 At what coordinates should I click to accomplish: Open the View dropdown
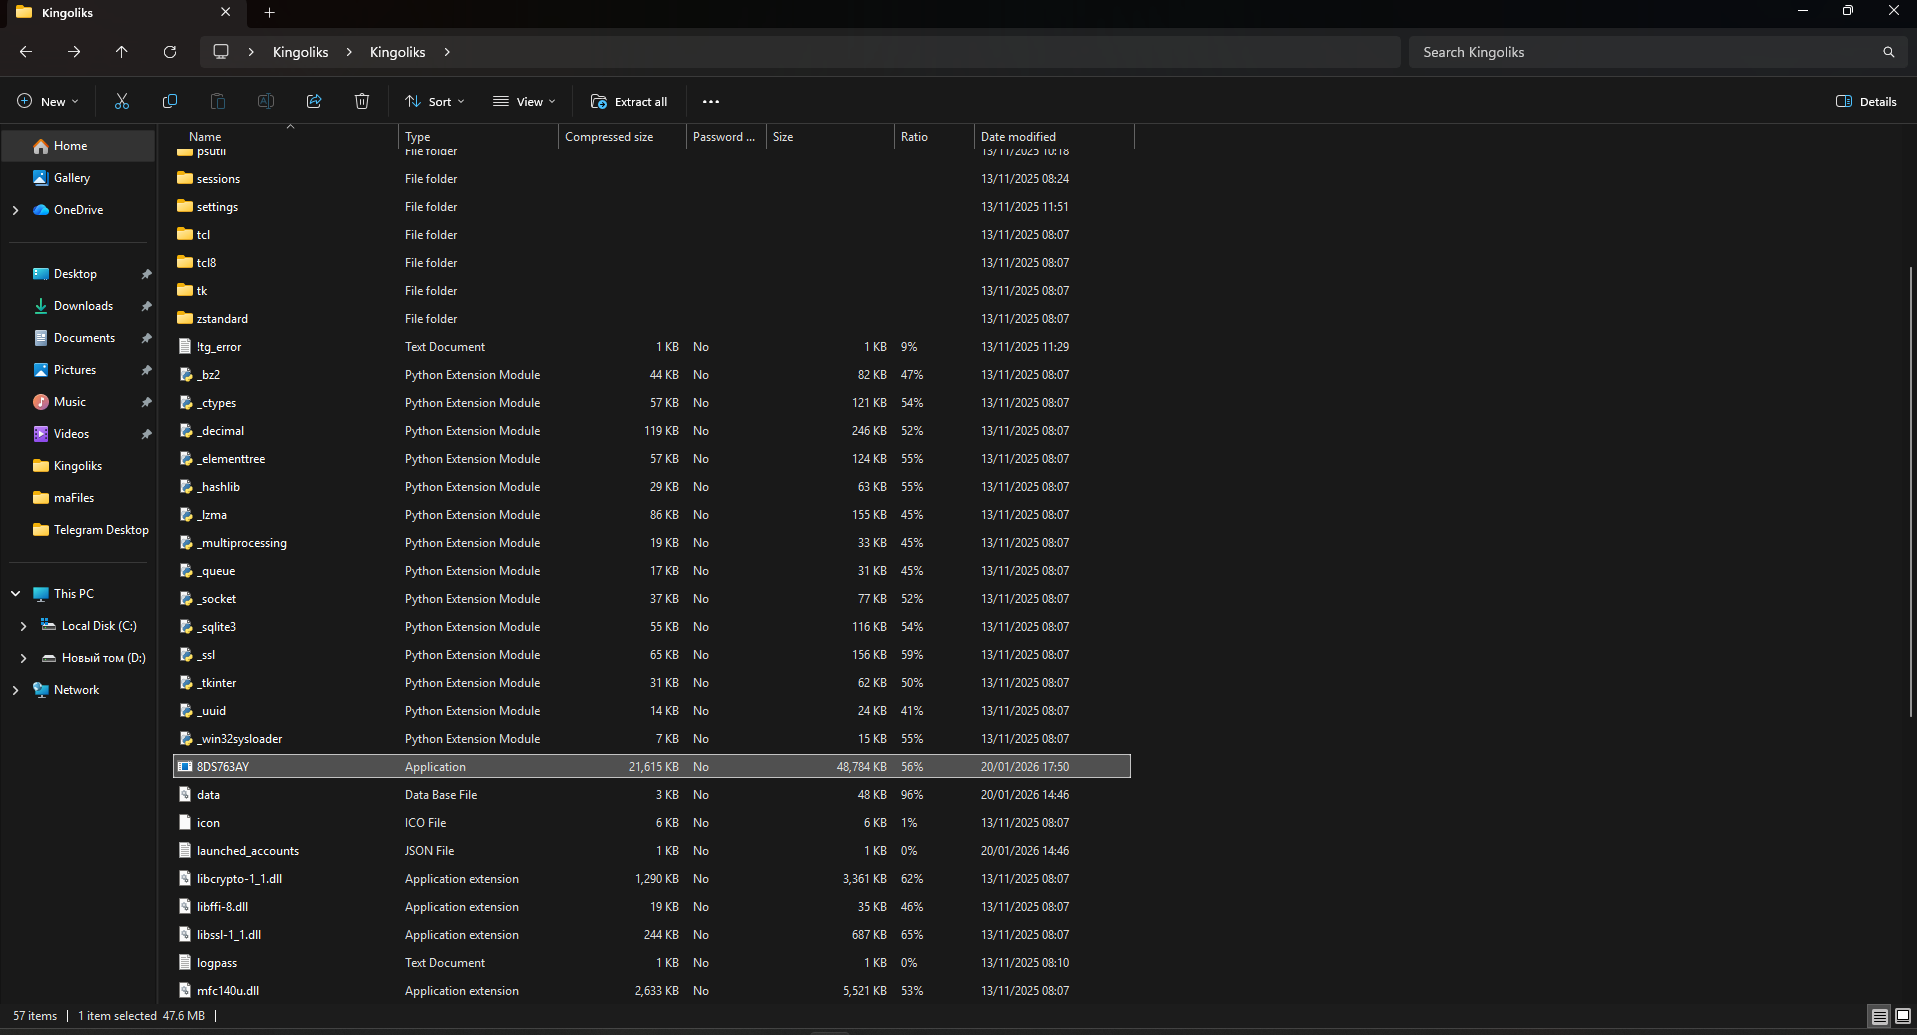[x=524, y=102]
